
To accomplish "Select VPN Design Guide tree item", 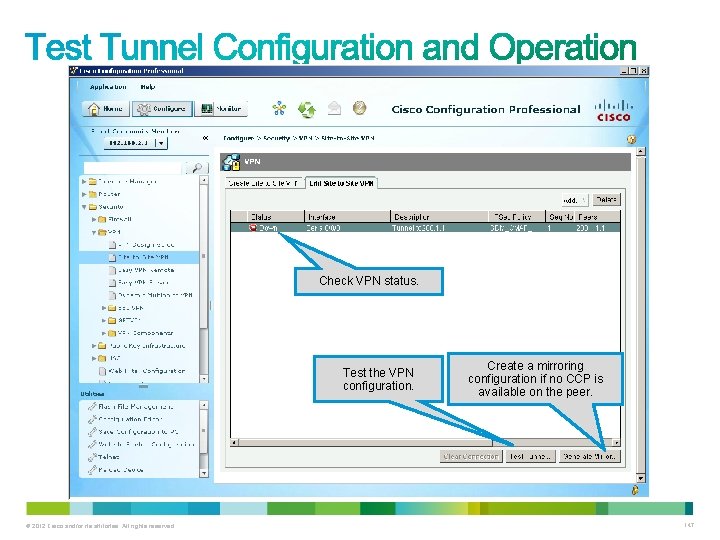I will coord(146,245).
